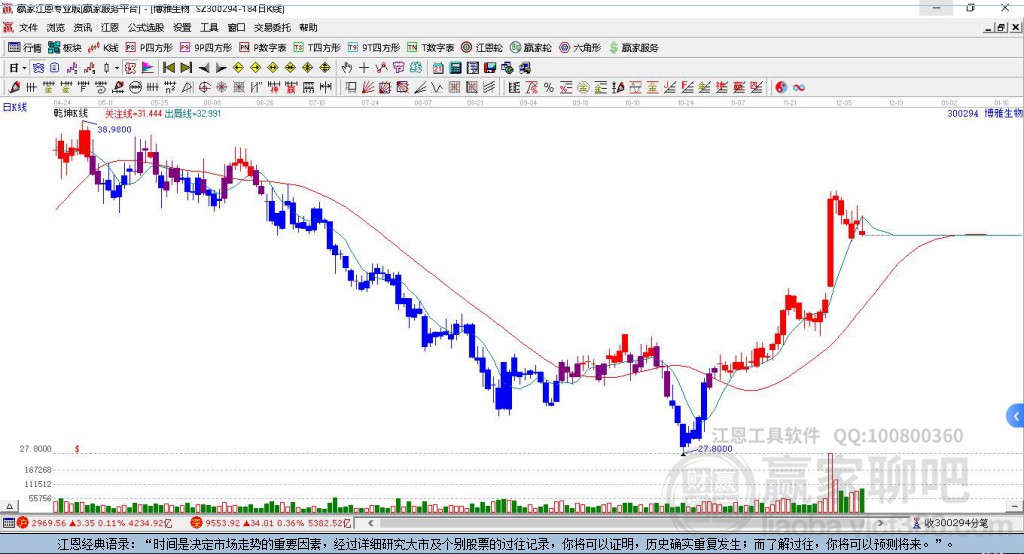Expand the candlestick type dropdown arrow
This screenshot has width=1024, height=554.
click(x=117, y=67)
